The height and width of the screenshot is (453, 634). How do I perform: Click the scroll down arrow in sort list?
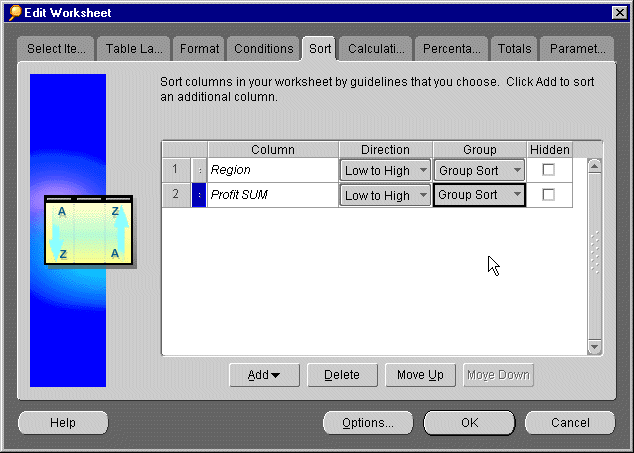(x=594, y=346)
